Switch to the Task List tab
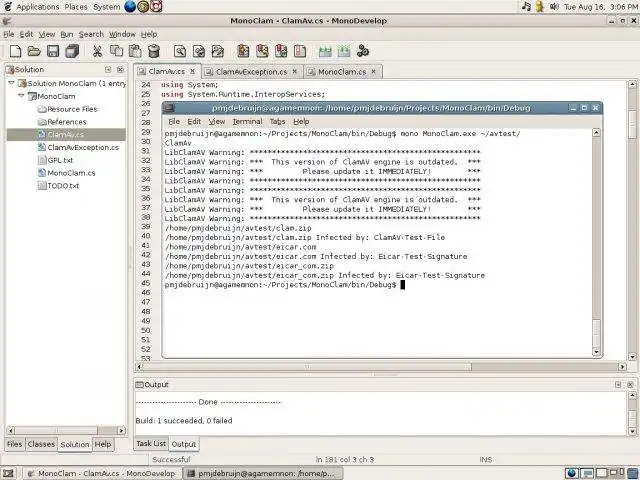This screenshot has height=480, width=640. [x=151, y=443]
